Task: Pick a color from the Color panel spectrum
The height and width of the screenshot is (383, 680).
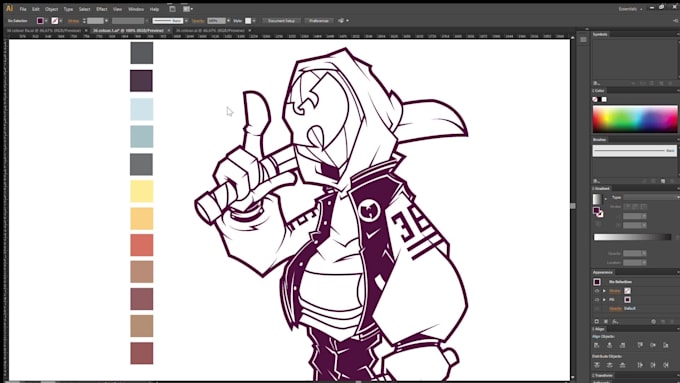Action: pyautogui.click(x=635, y=119)
